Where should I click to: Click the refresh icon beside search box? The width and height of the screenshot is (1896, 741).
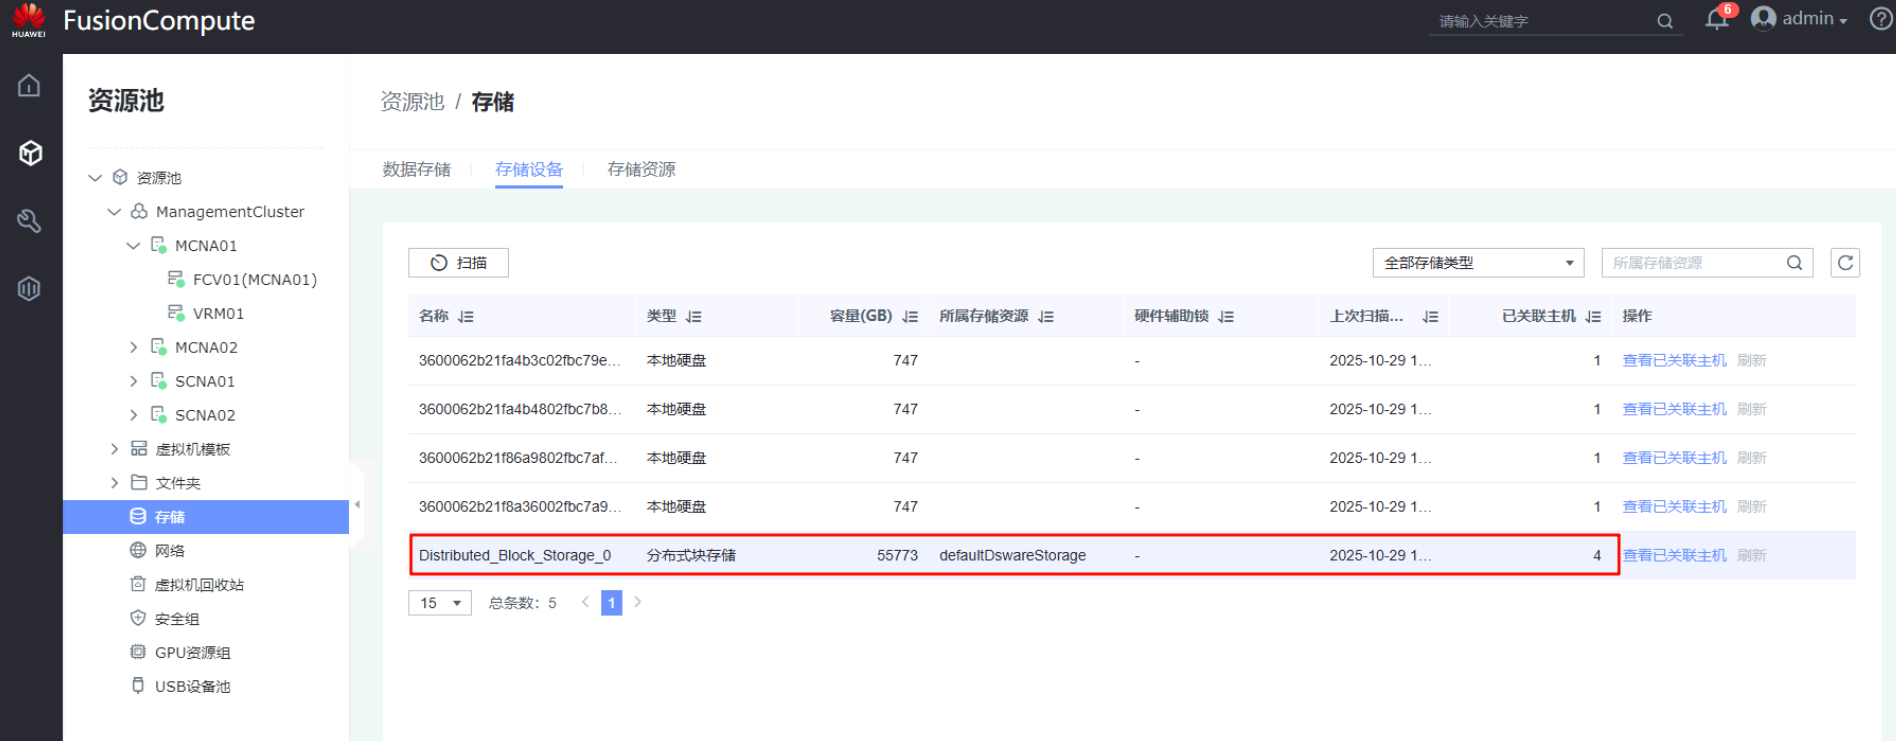(1845, 263)
